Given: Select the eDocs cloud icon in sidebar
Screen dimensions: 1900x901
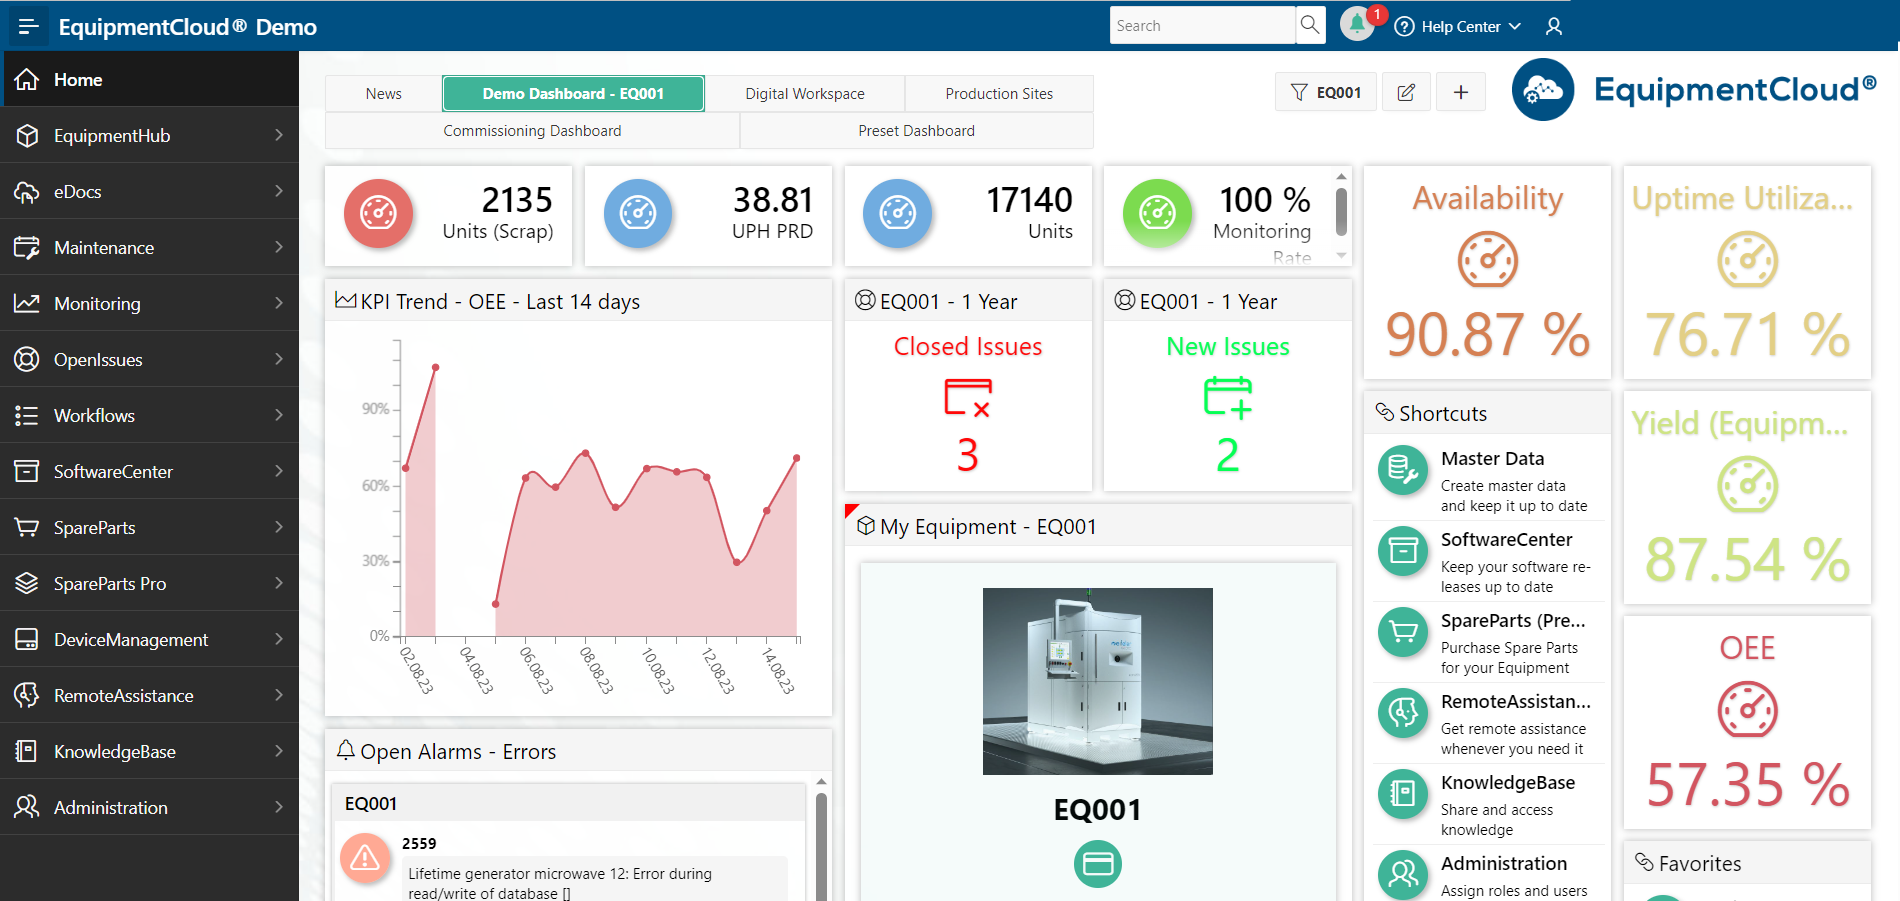Looking at the screenshot, I should [27, 191].
